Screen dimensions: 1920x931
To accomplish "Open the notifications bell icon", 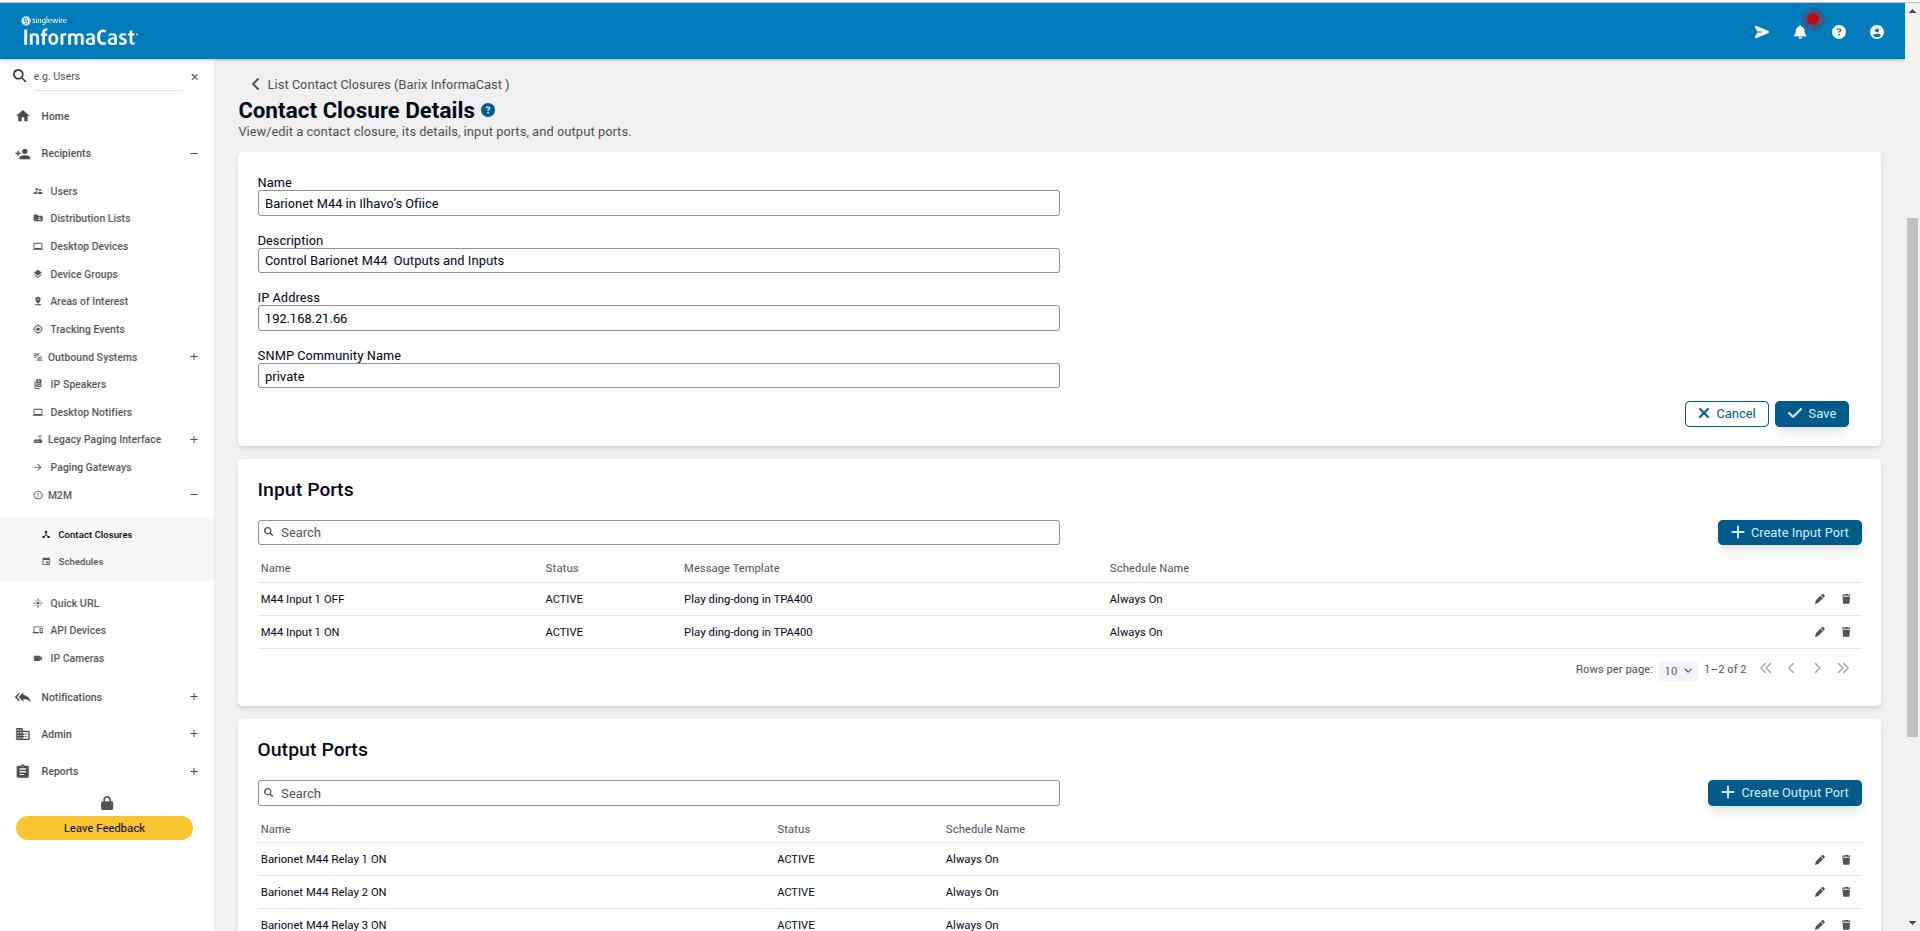I will [1799, 32].
